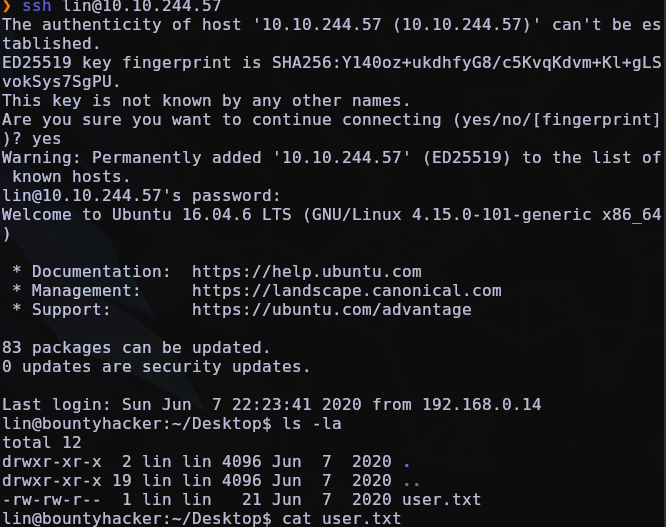The image size is (666, 527).
Task: Click the 'Welcome to Ubuntu 16.04.6 LTS' text
Action: [x=147, y=214]
